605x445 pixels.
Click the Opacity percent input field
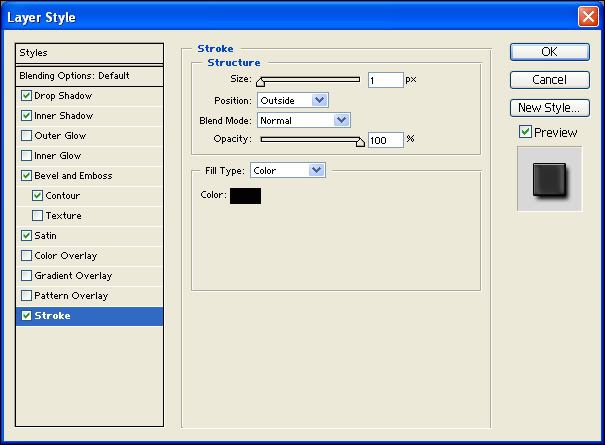coord(385,140)
